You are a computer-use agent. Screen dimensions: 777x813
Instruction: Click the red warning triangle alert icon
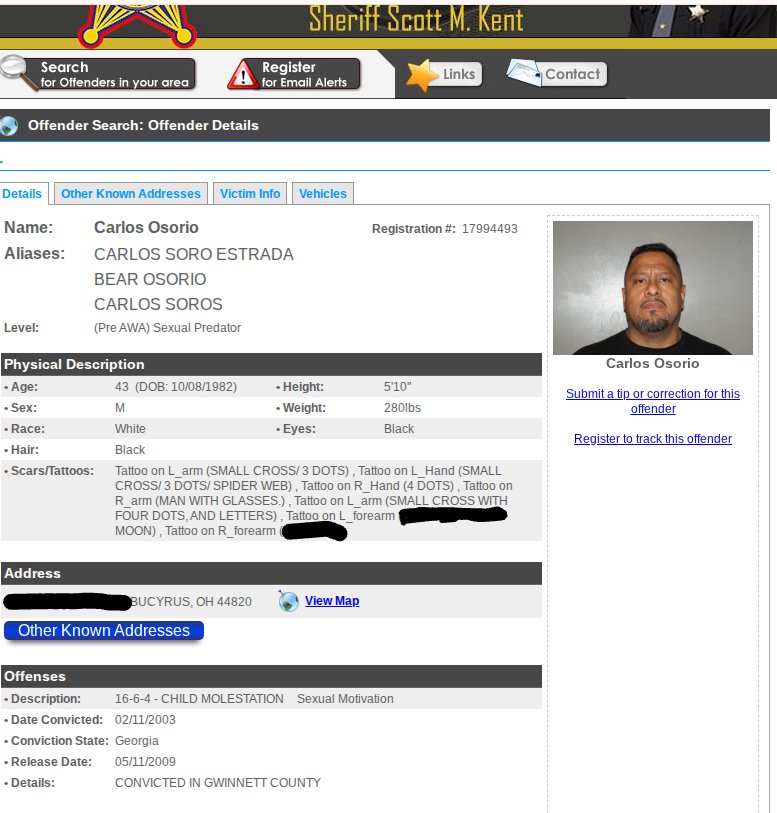coord(243,75)
